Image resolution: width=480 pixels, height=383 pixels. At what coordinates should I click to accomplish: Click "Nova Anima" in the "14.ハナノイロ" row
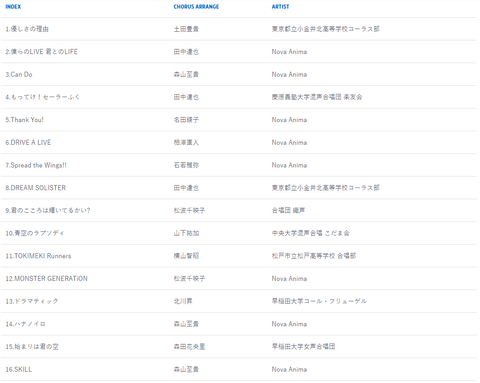pyautogui.click(x=289, y=324)
